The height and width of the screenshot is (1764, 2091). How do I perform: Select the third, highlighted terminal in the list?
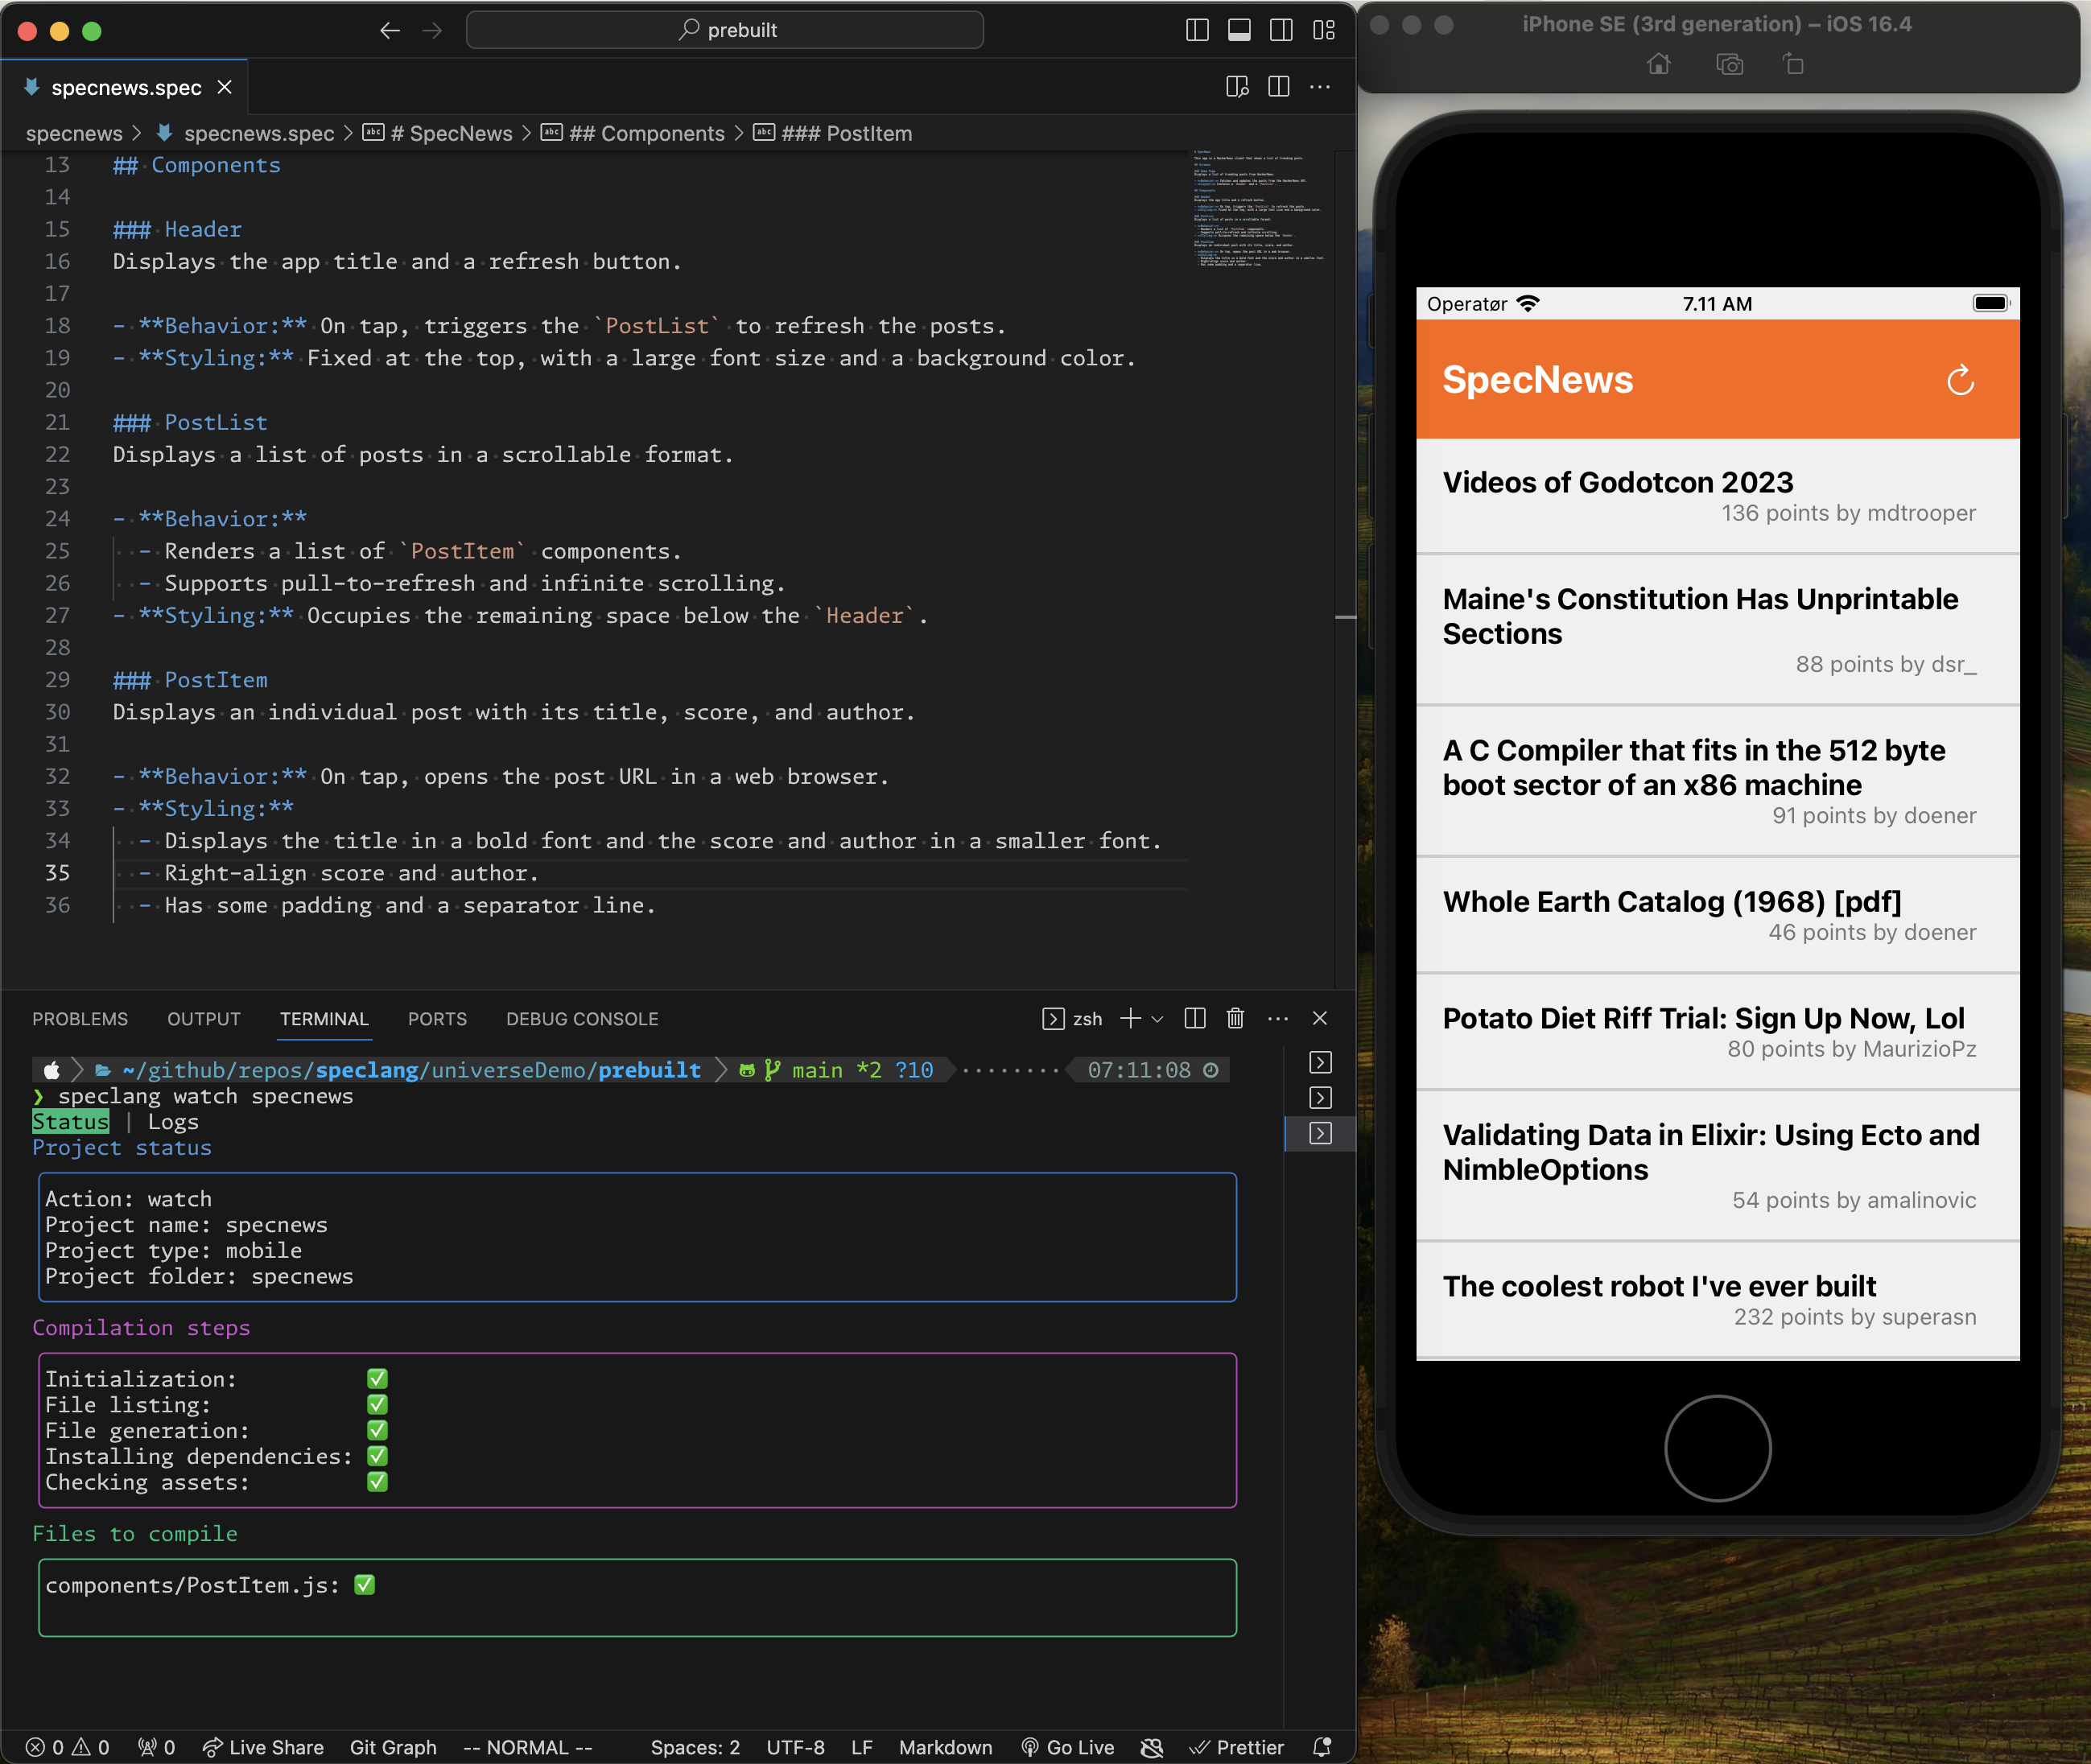(1320, 1133)
